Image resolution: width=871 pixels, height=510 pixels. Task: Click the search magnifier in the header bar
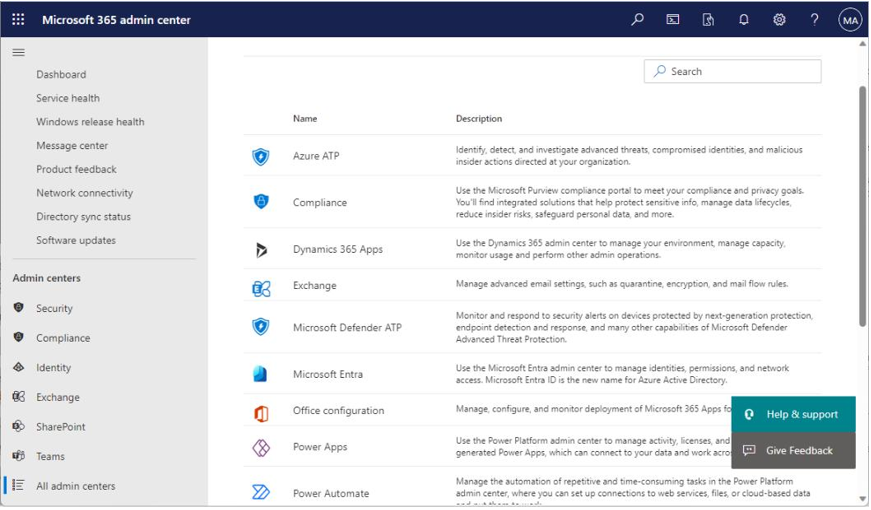[638, 19]
